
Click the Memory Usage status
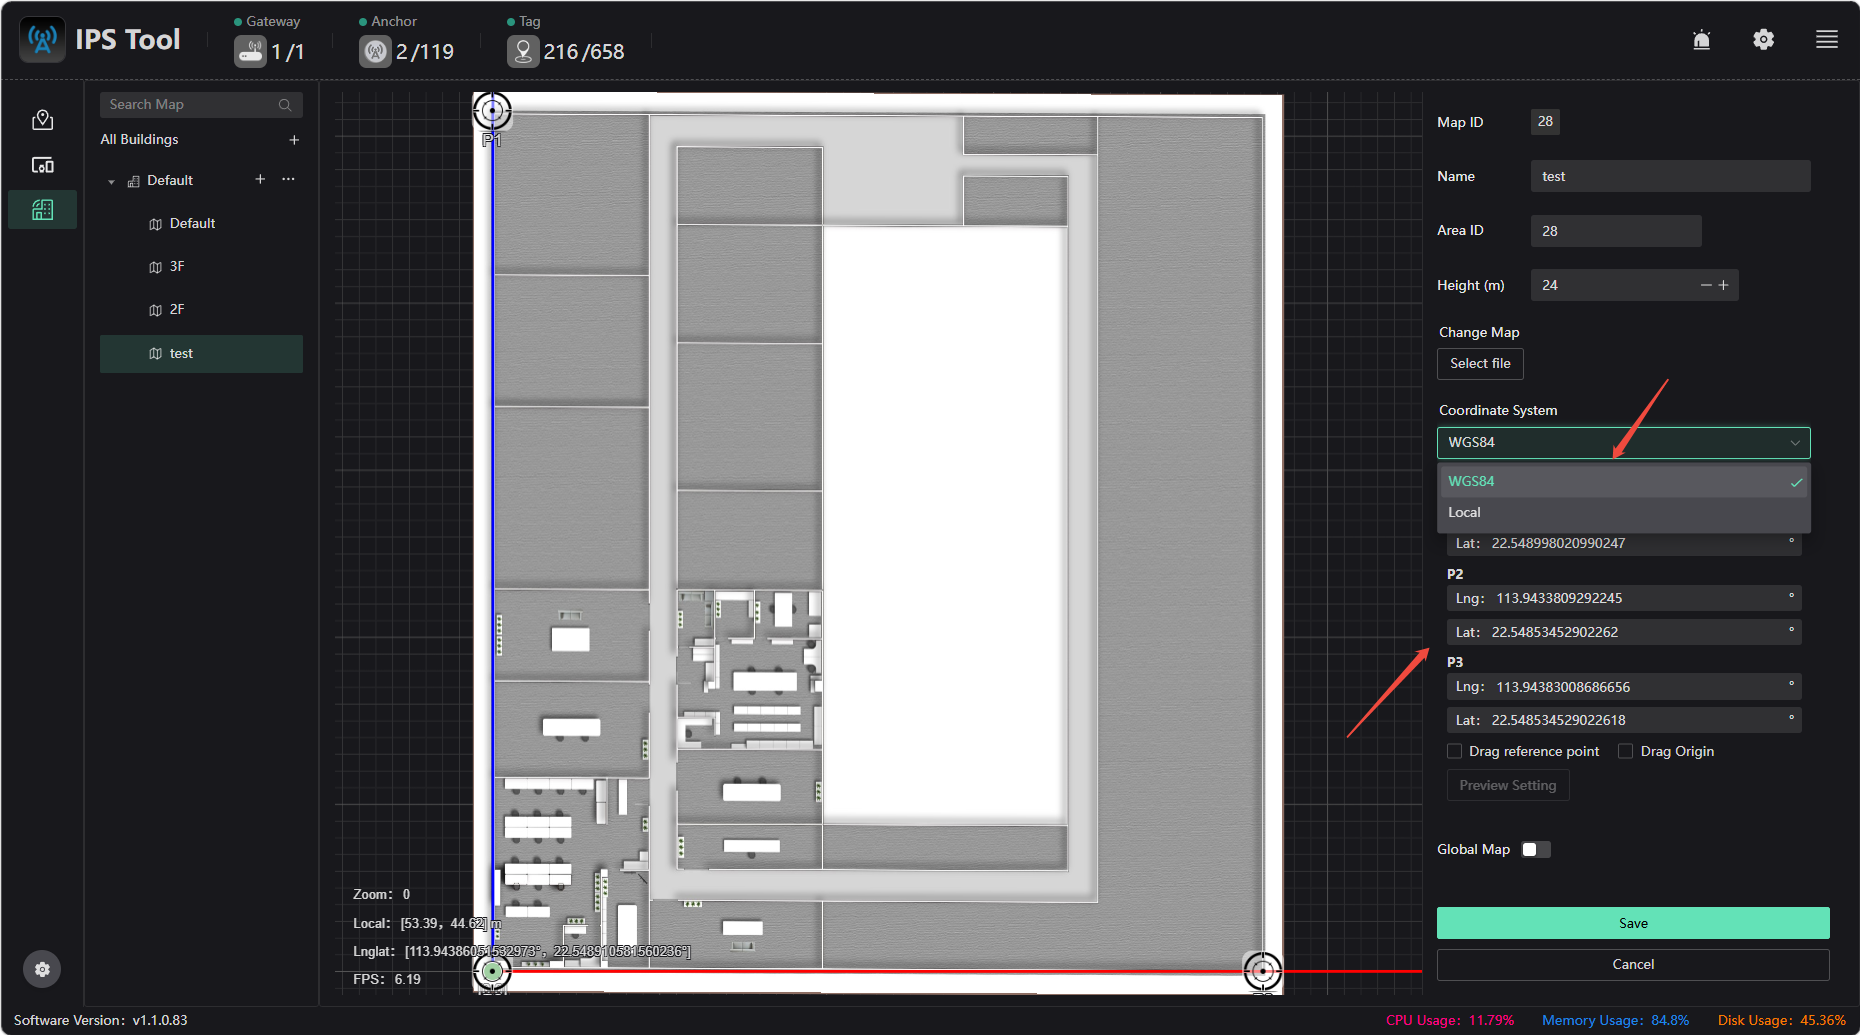pyautogui.click(x=1615, y=1020)
